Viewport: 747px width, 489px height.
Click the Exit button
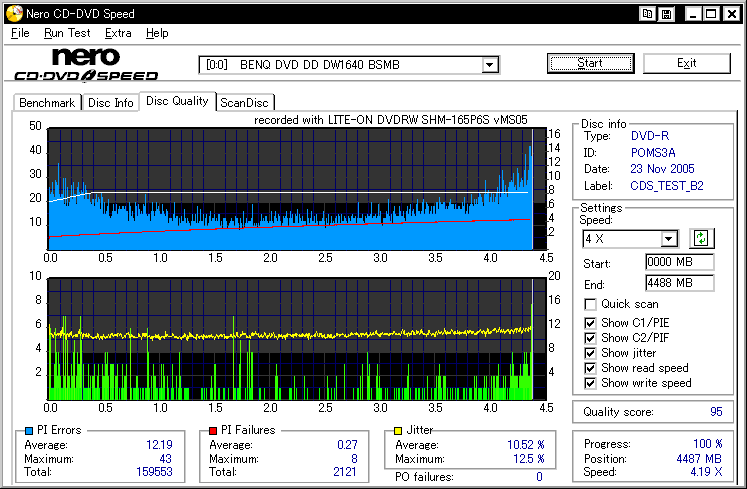click(686, 63)
